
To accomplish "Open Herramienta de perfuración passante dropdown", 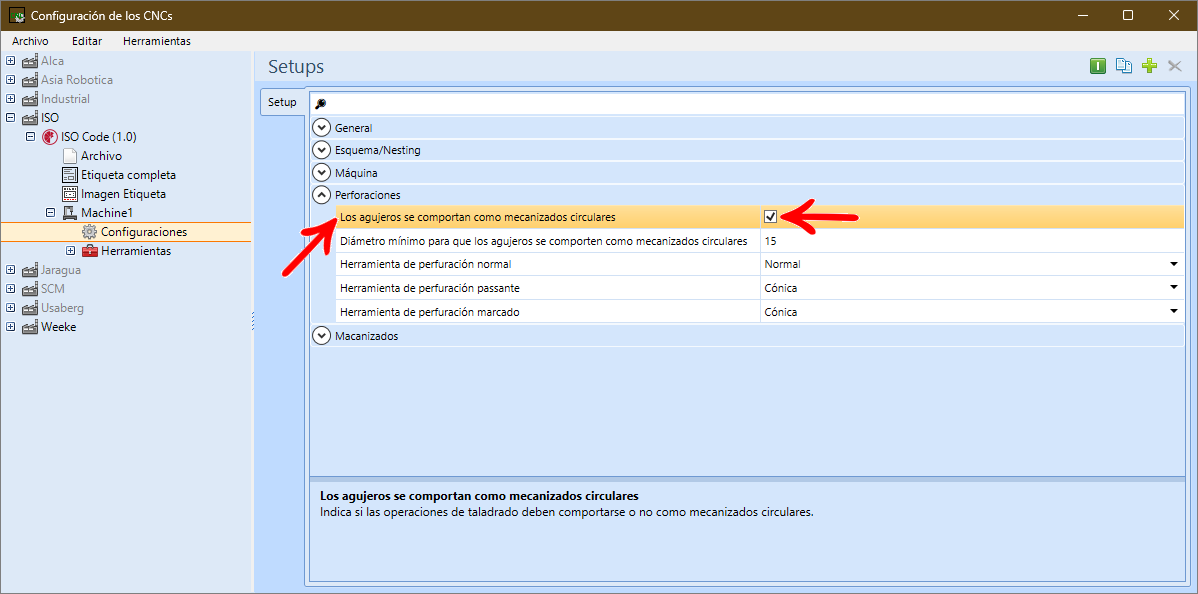I will tap(1174, 288).
